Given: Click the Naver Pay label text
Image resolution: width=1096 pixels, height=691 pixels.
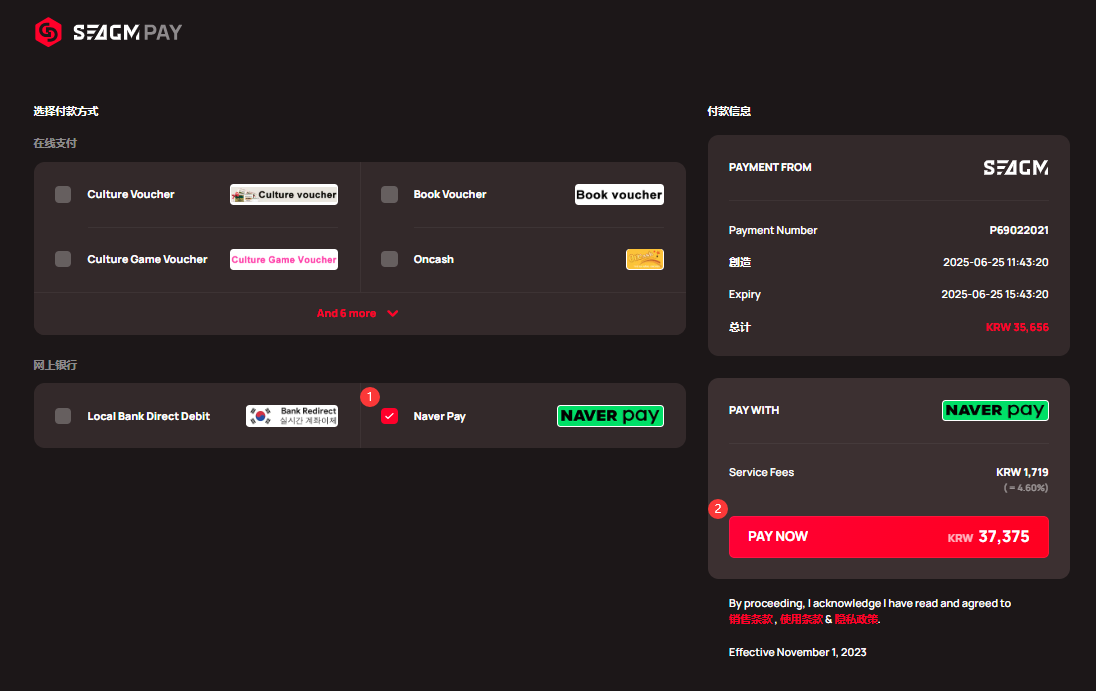Looking at the screenshot, I should [439, 416].
